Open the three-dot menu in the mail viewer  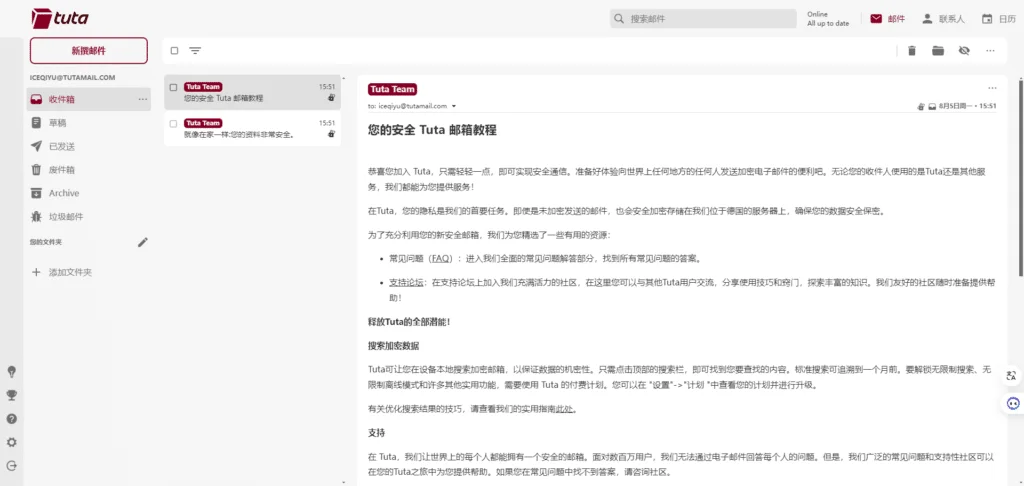click(x=993, y=88)
